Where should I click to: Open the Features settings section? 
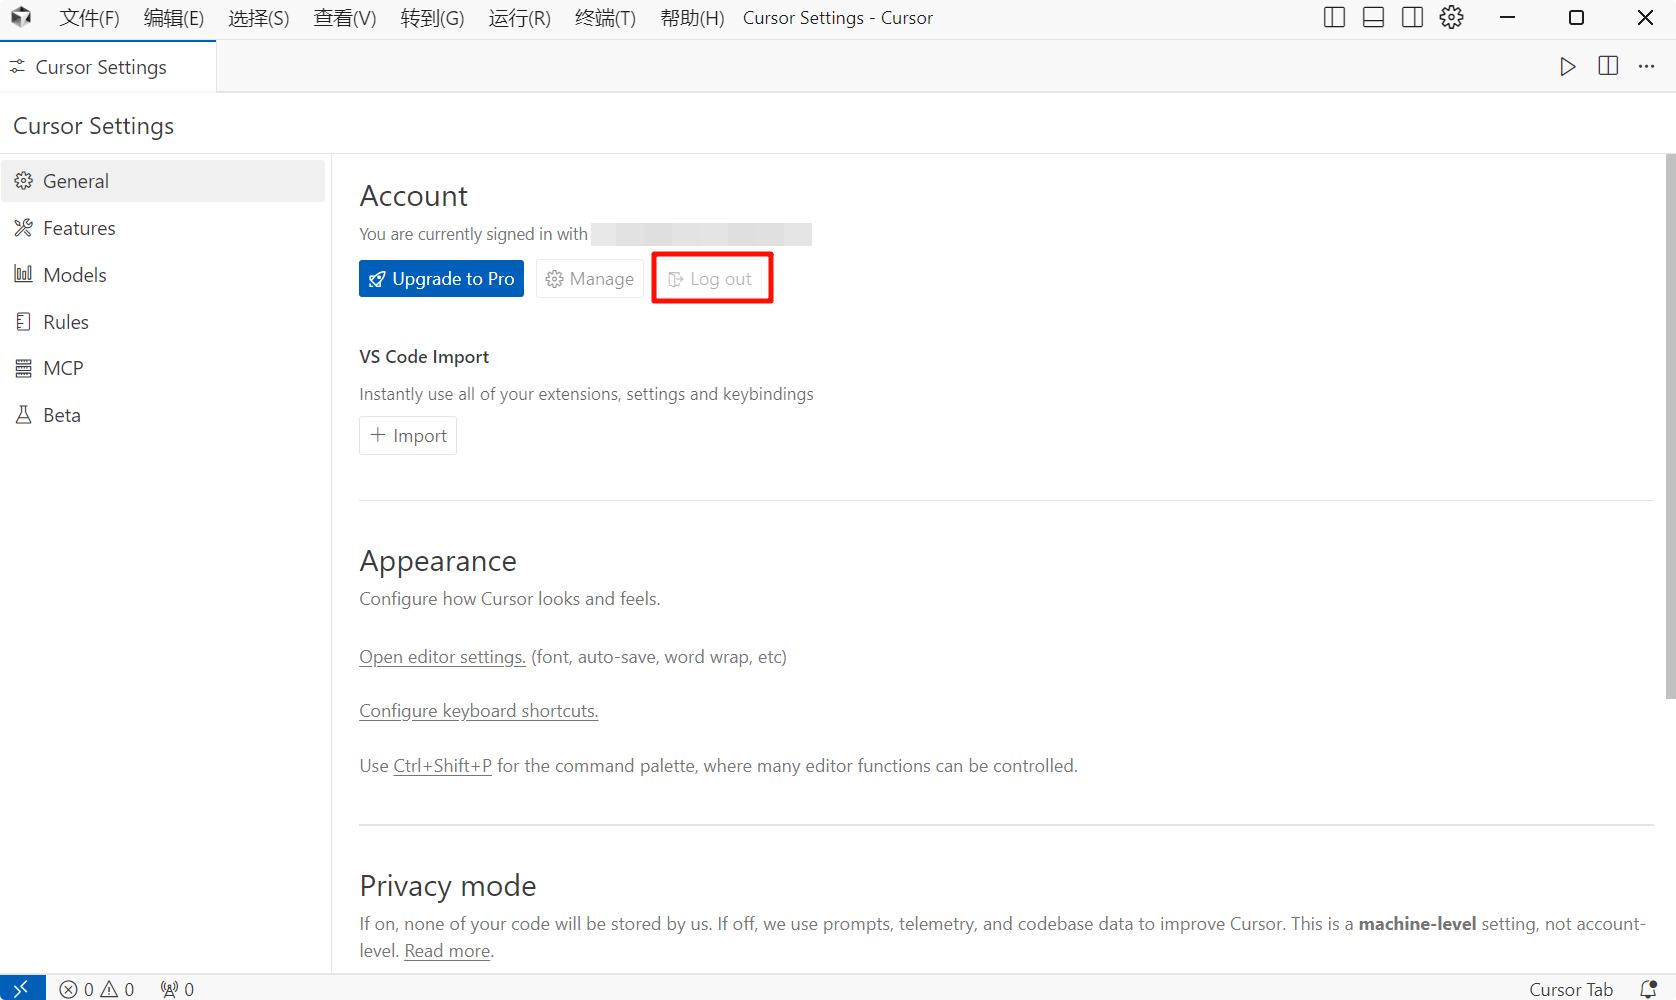[163, 228]
